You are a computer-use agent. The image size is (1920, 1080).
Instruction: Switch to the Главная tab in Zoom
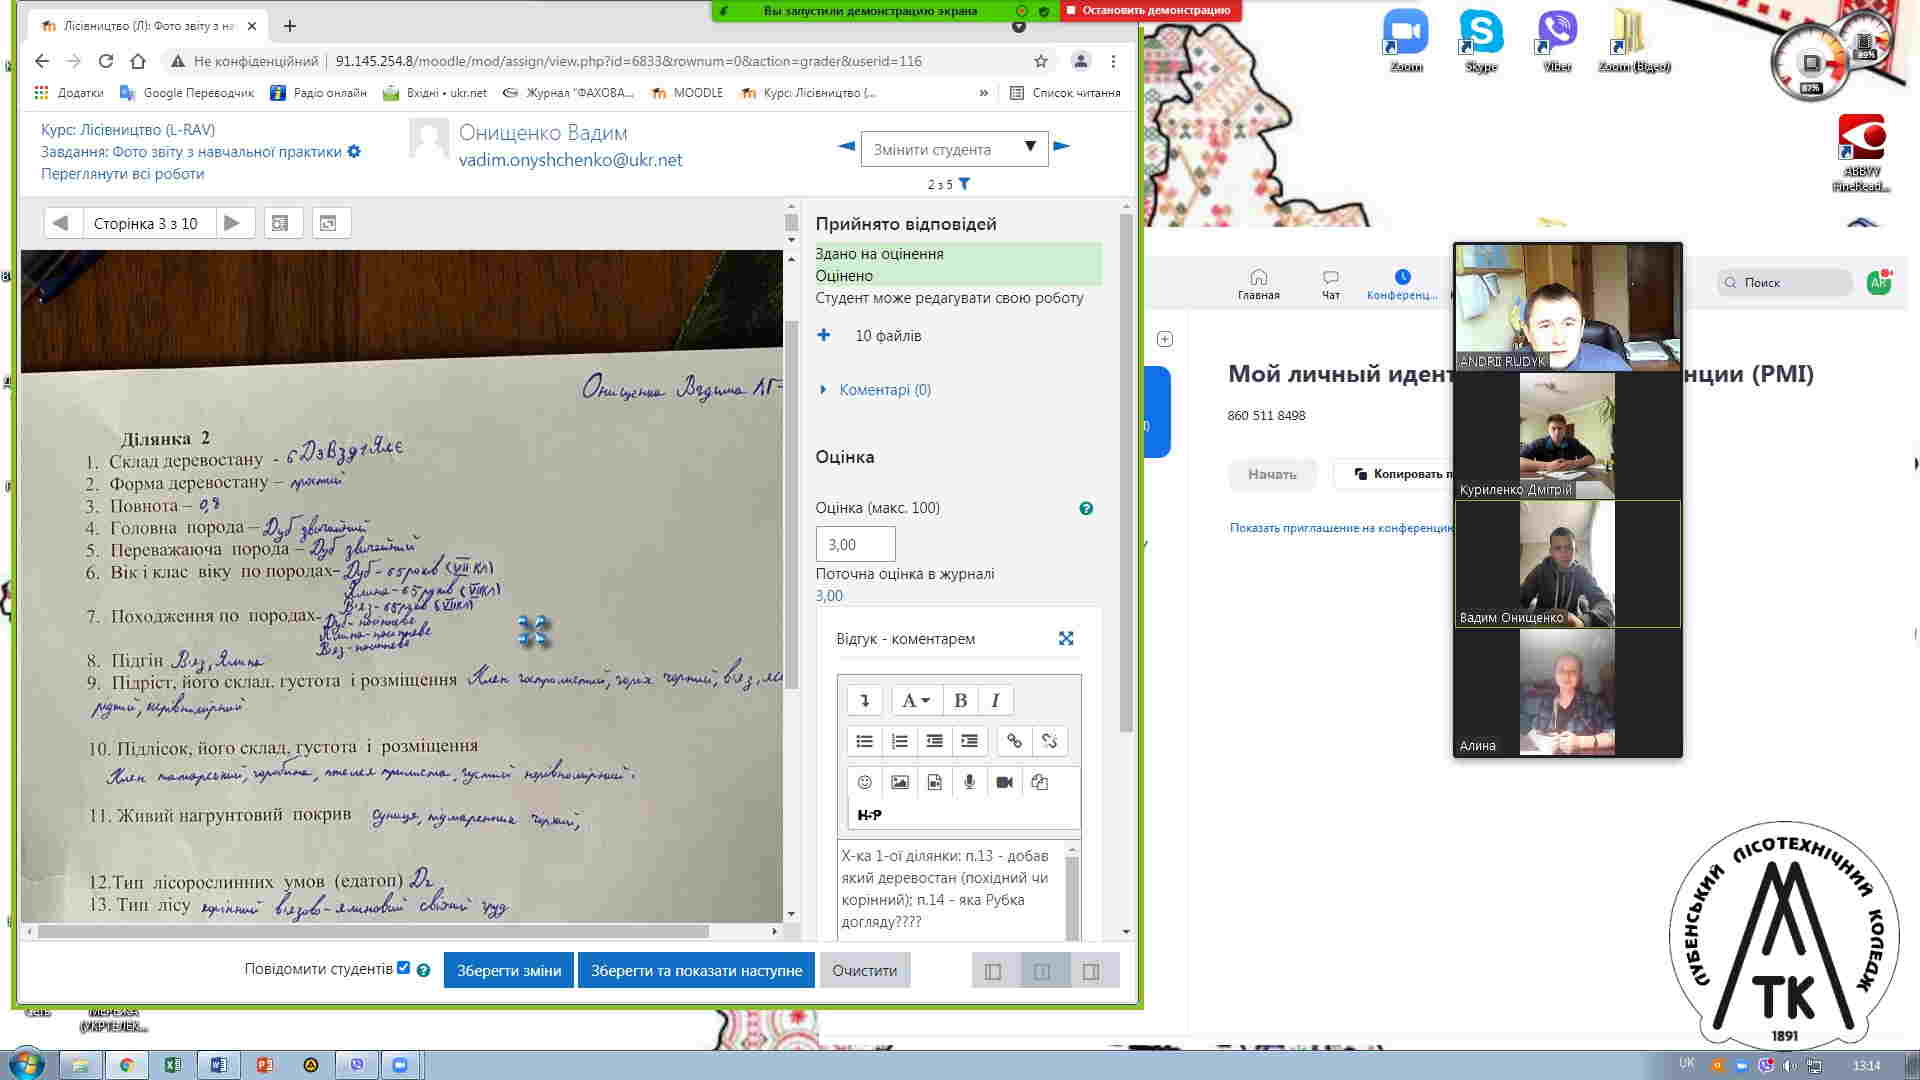pos(1258,284)
